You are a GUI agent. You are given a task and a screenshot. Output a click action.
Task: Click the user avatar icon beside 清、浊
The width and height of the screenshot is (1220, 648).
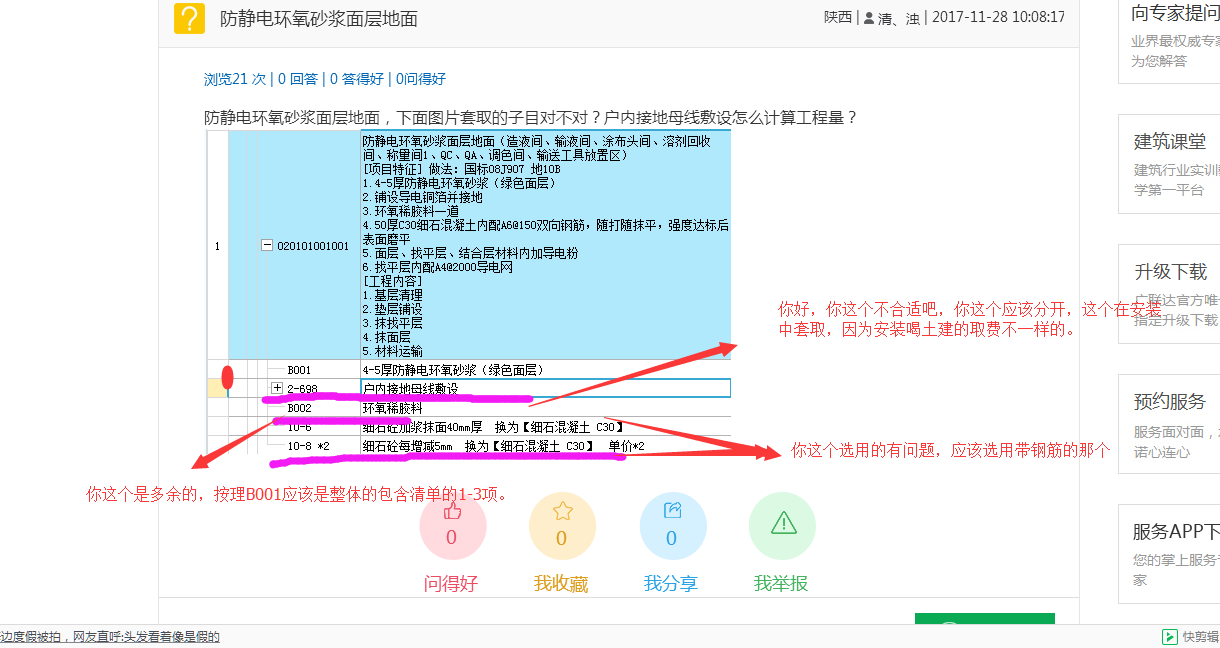click(x=869, y=18)
